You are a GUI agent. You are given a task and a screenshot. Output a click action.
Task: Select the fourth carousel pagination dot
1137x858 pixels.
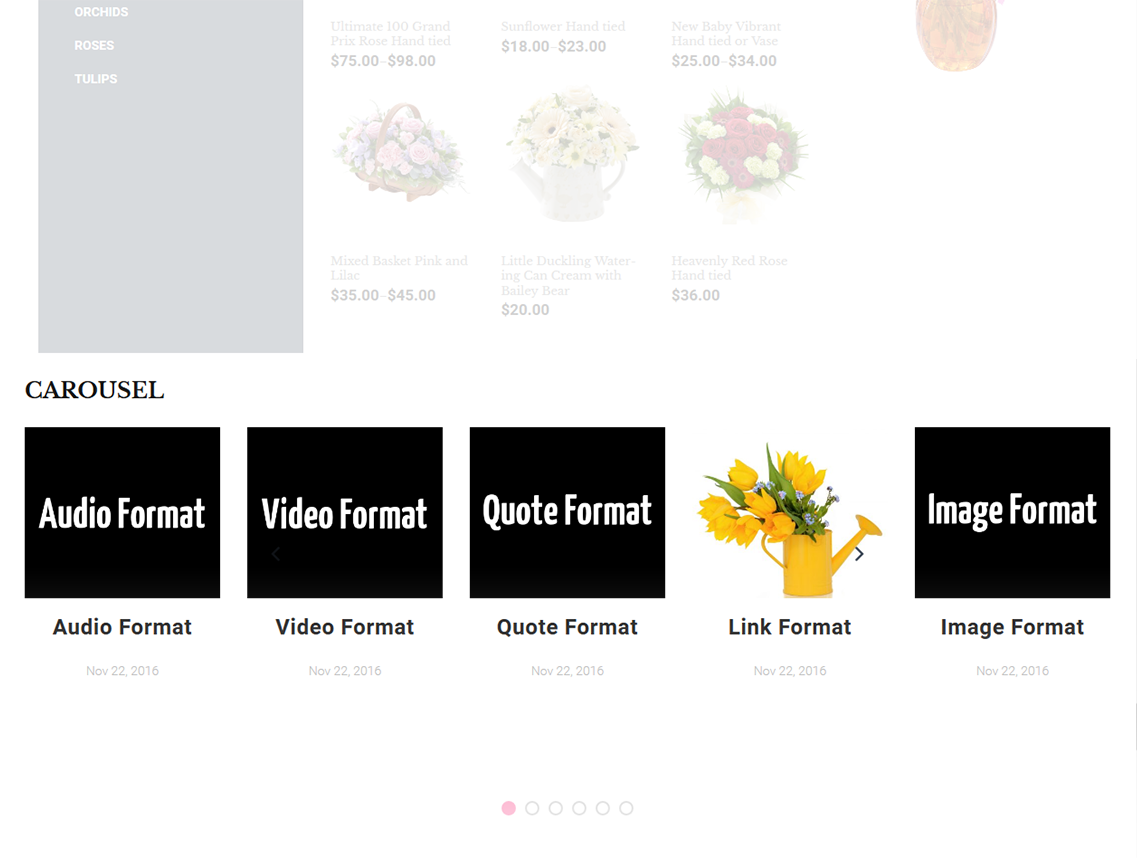tap(579, 808)
